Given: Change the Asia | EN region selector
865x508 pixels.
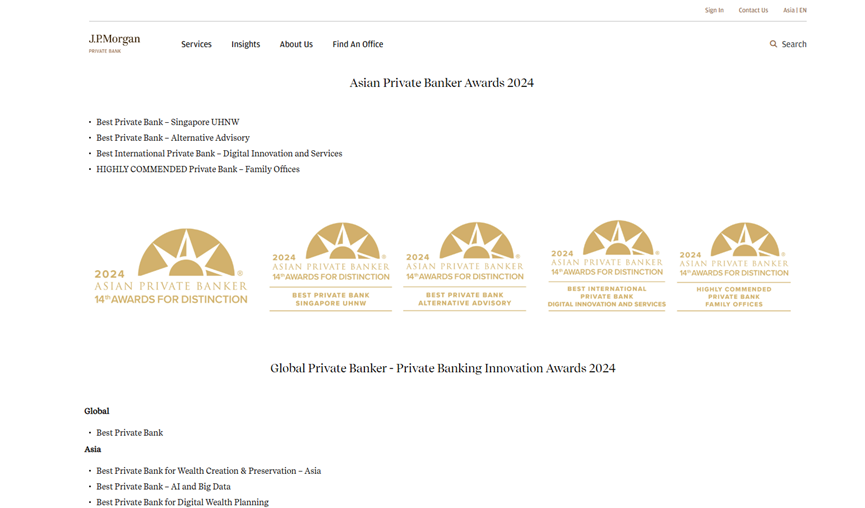Looking at the screenshot, I should point(794,10).
